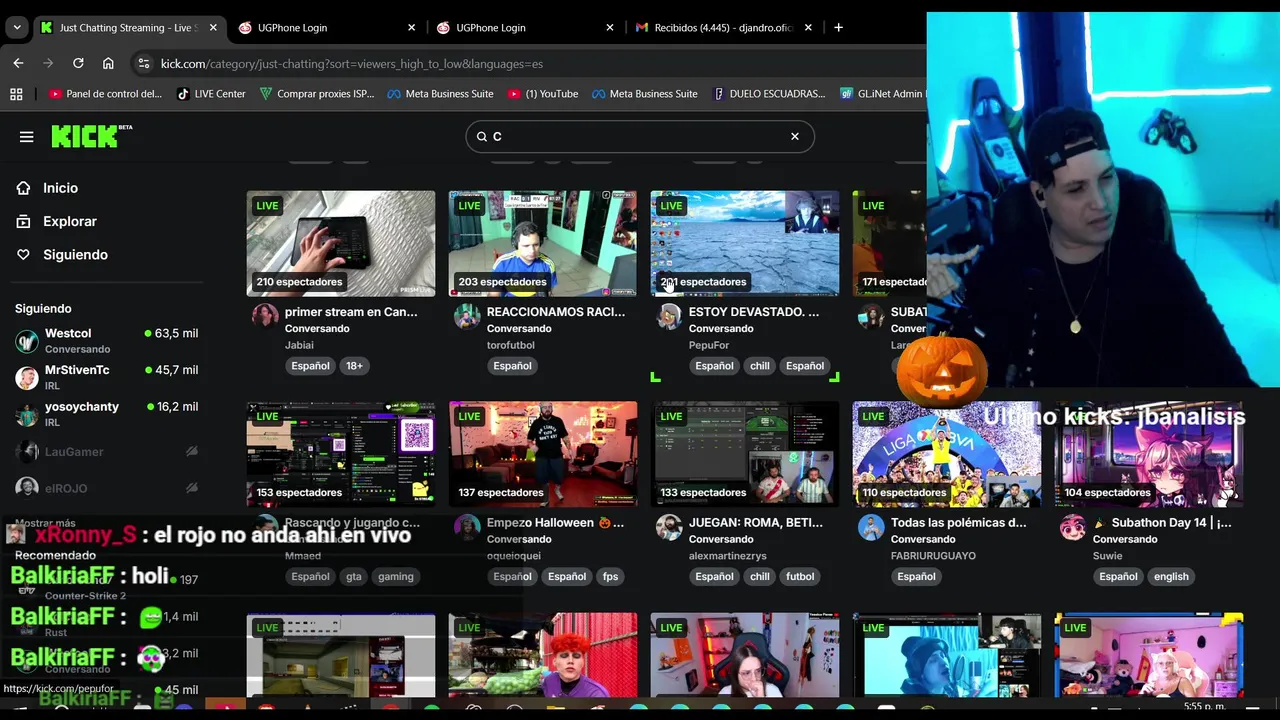The height and width of the screenshot is (720, 1280).
Task: Click the Kick logo
Action: (x=91, y=136)
